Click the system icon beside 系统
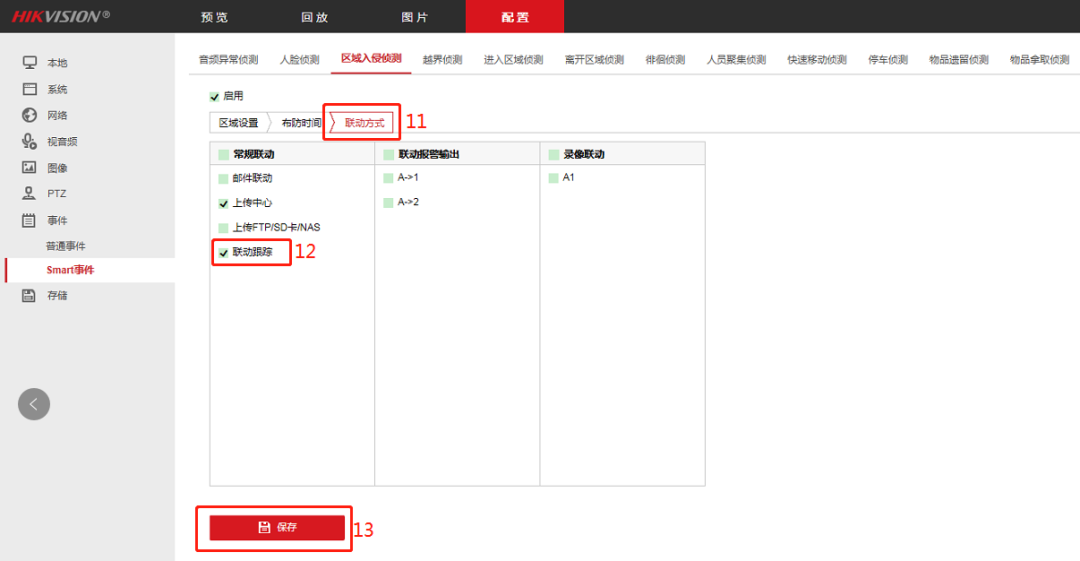1080x561 pixels. point(29,89)
